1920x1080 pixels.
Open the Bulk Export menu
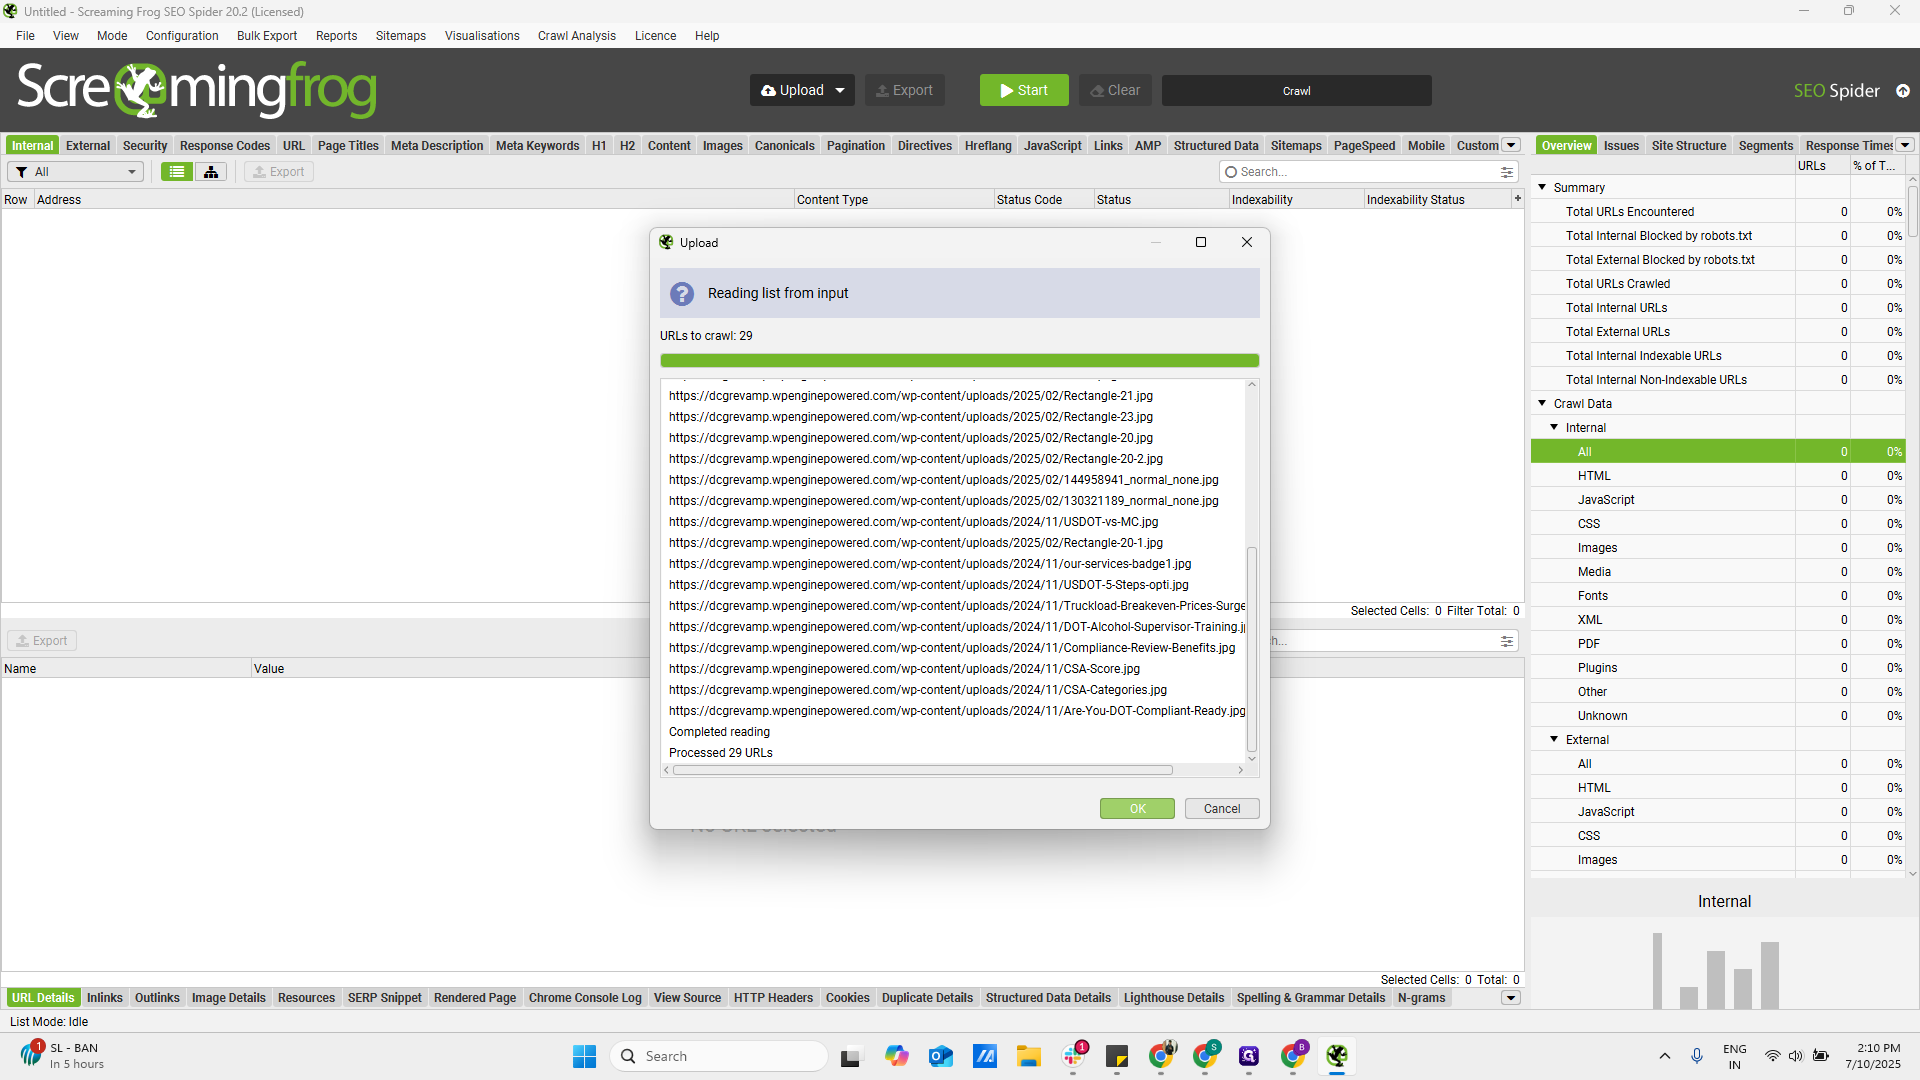click(x=266, y=36)
